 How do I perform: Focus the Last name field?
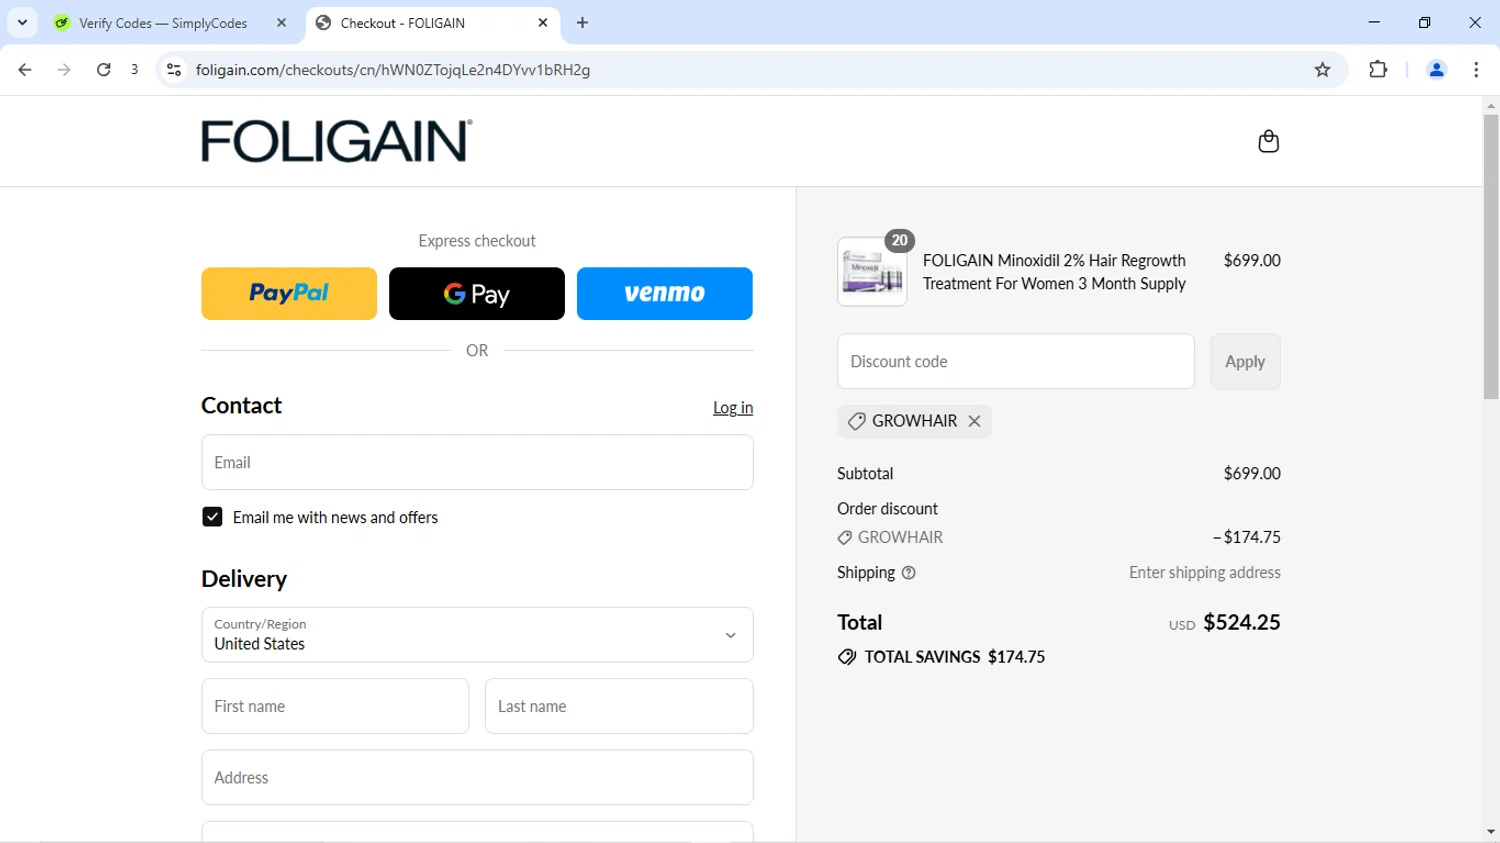(x=619, y=706)
